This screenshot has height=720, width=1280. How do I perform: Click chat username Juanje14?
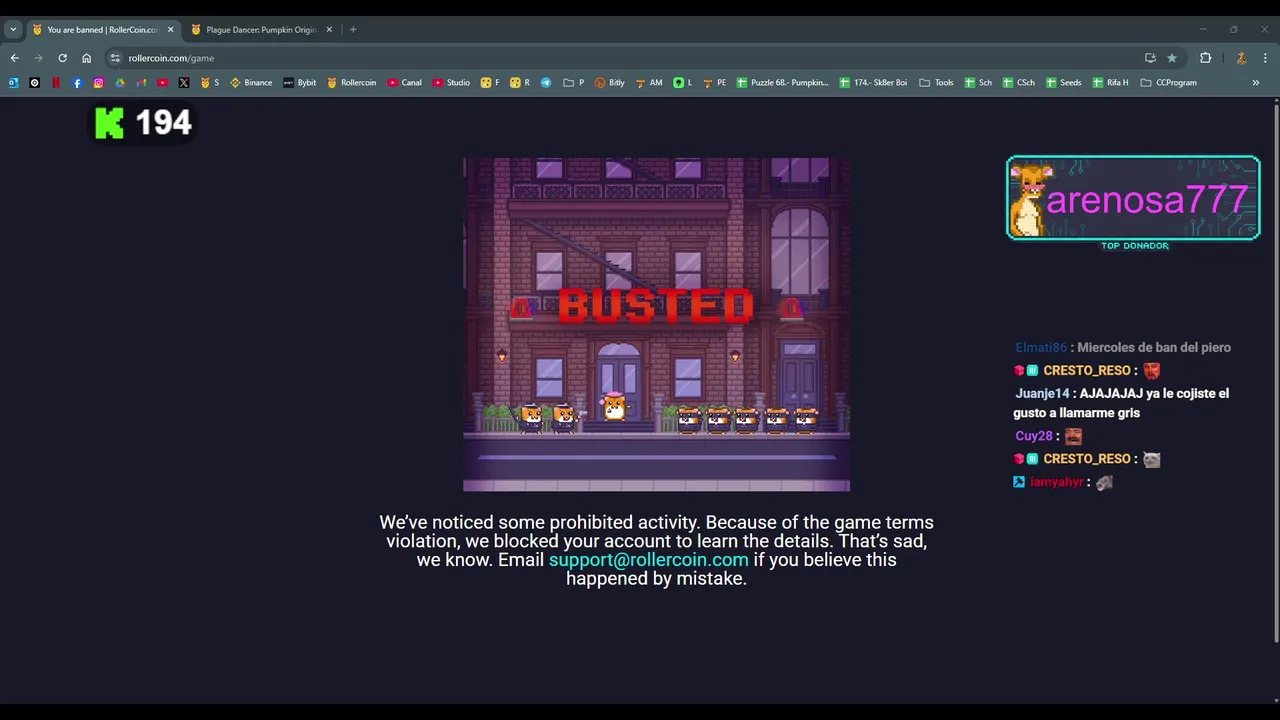(x=1042, y=393)
